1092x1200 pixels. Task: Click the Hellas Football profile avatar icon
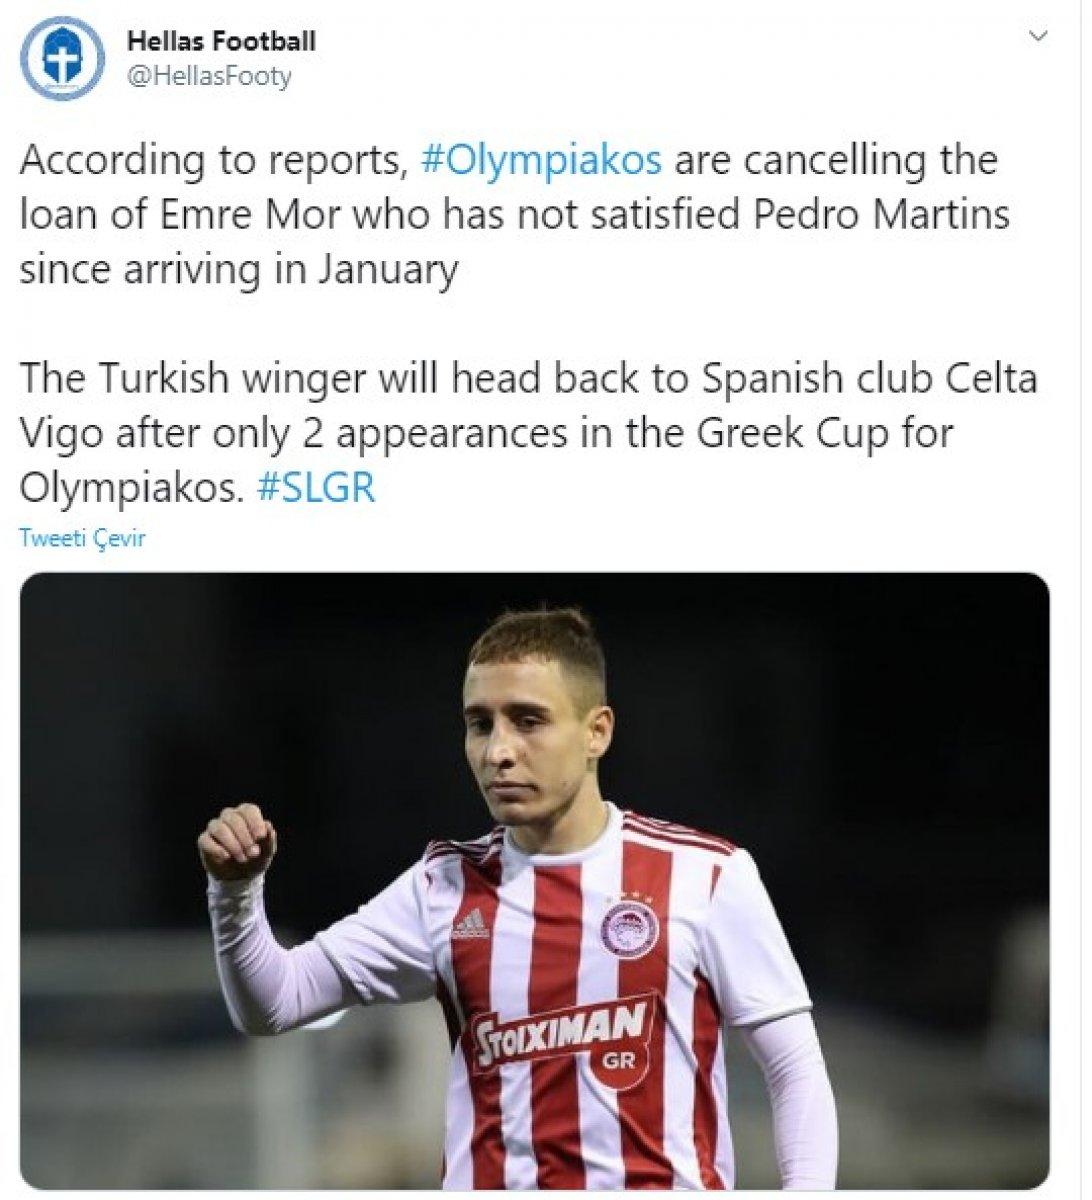tap(60, 58)
